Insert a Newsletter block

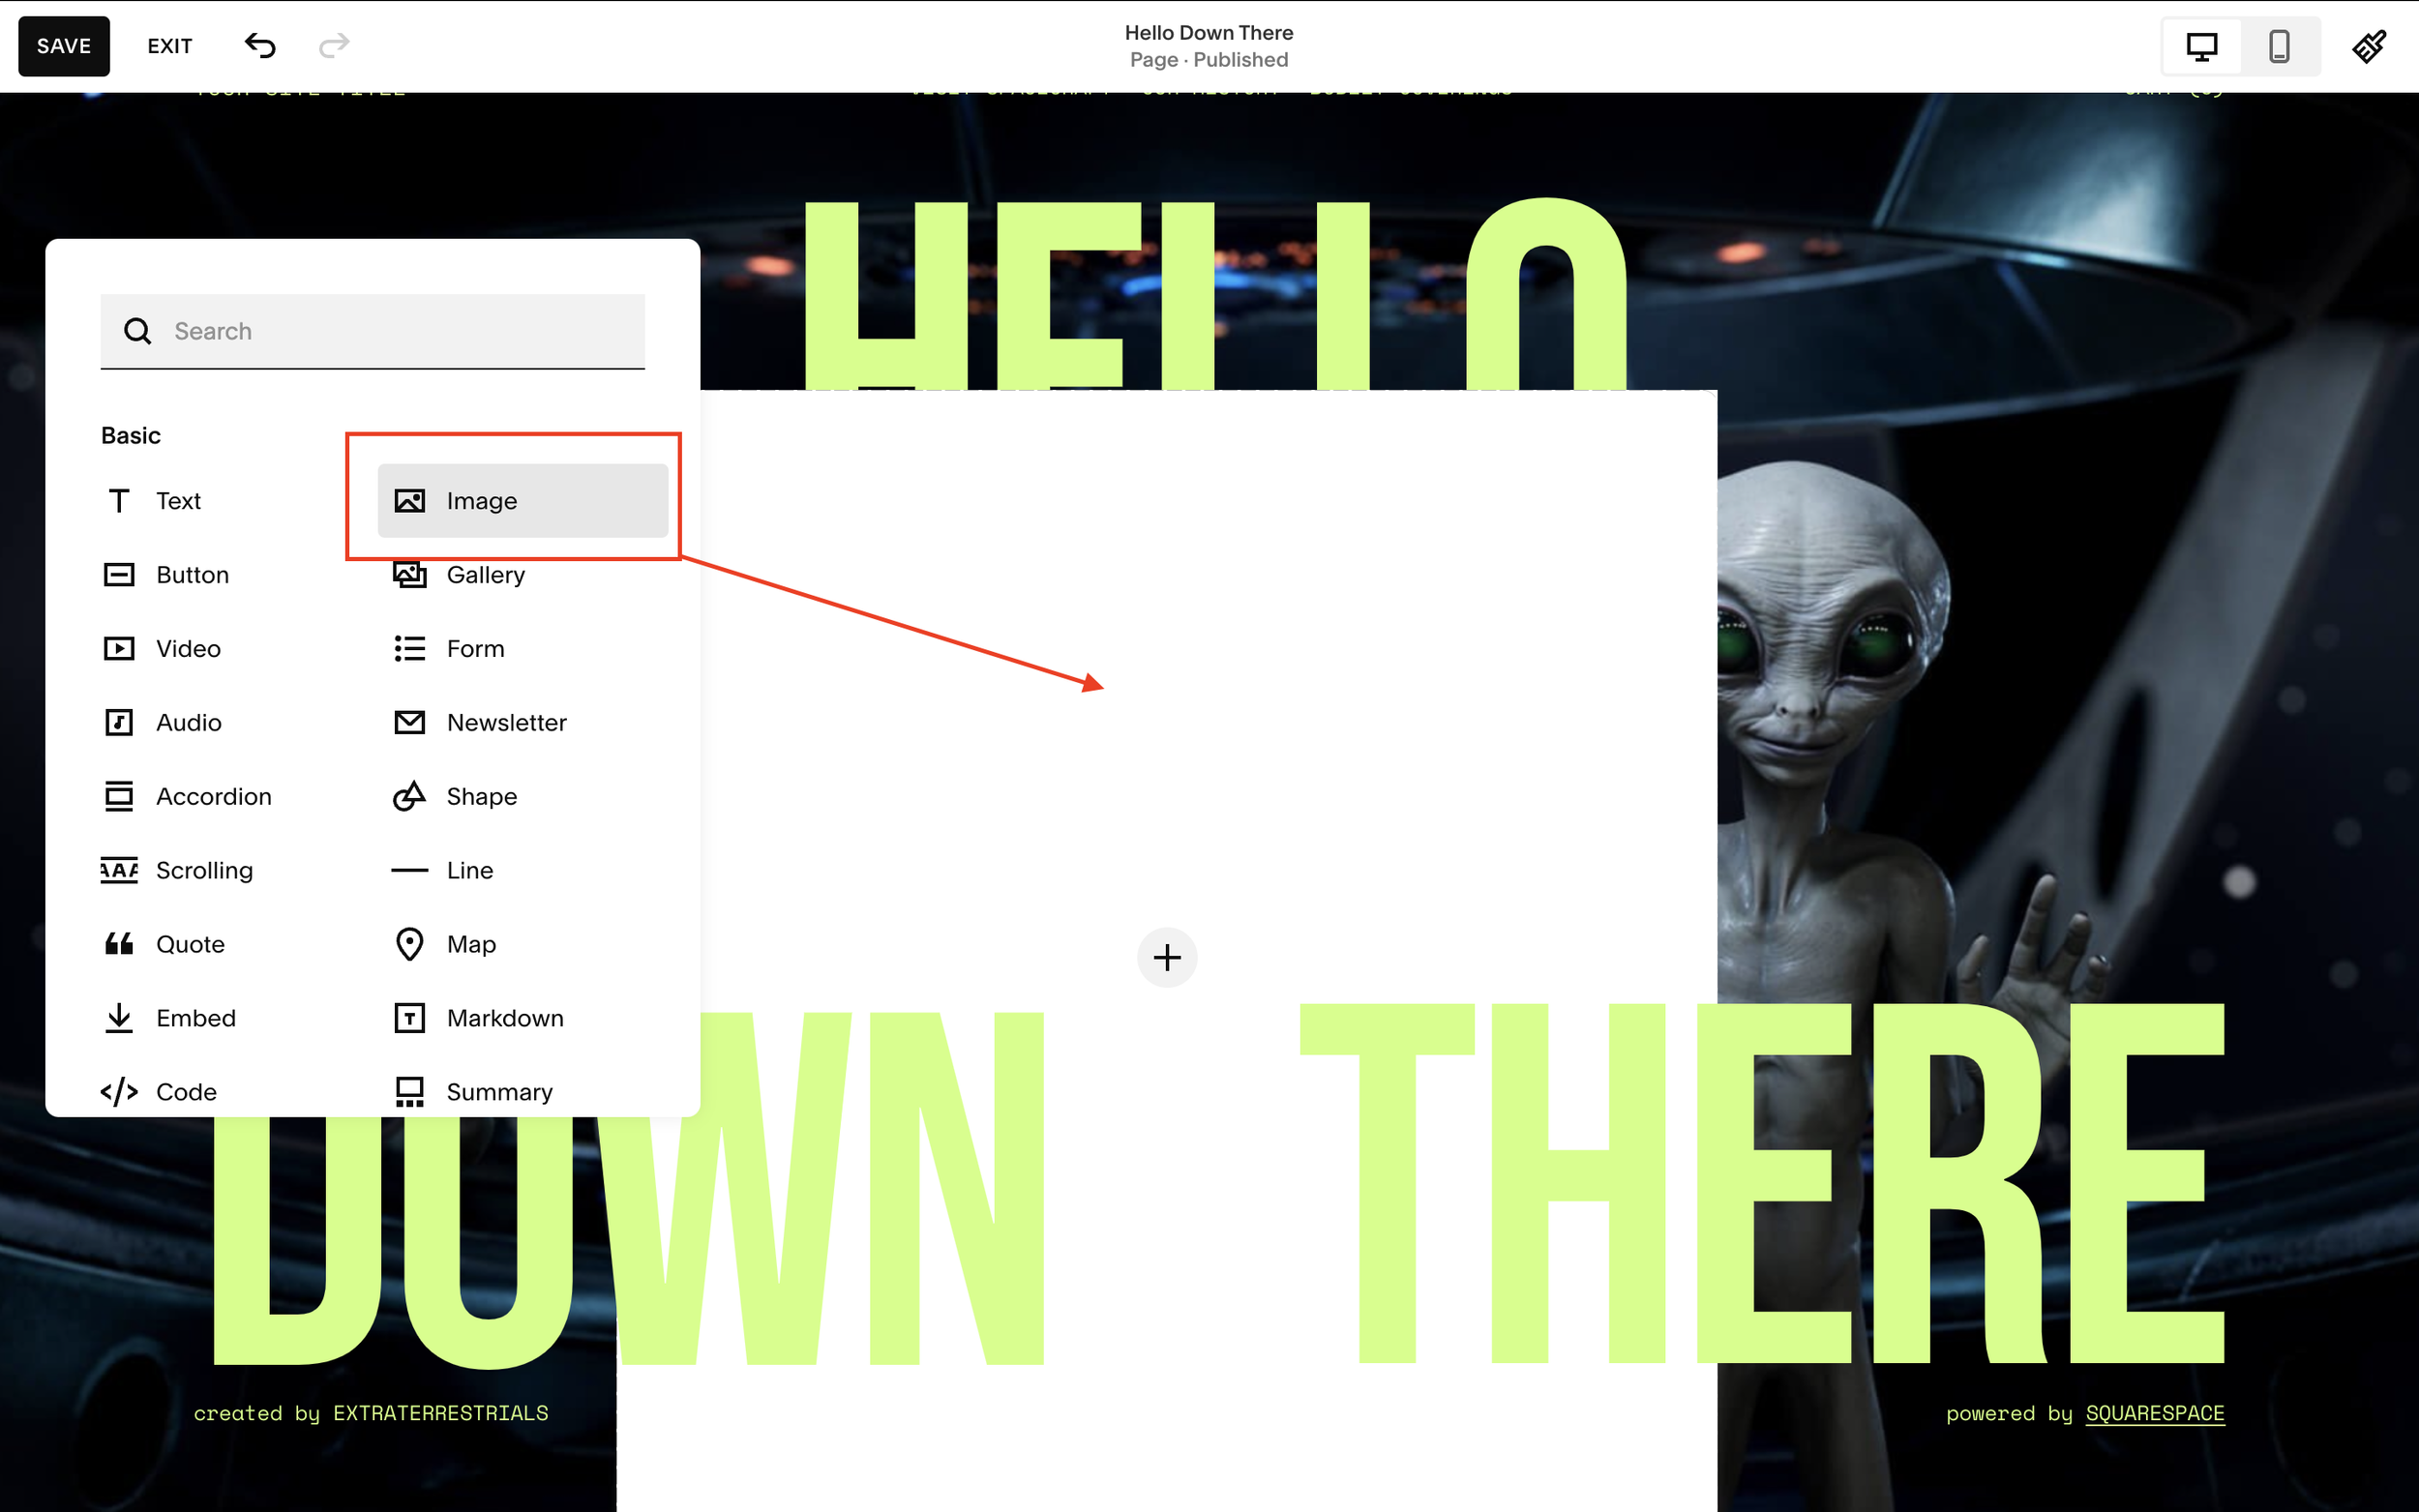coord(505,722)
